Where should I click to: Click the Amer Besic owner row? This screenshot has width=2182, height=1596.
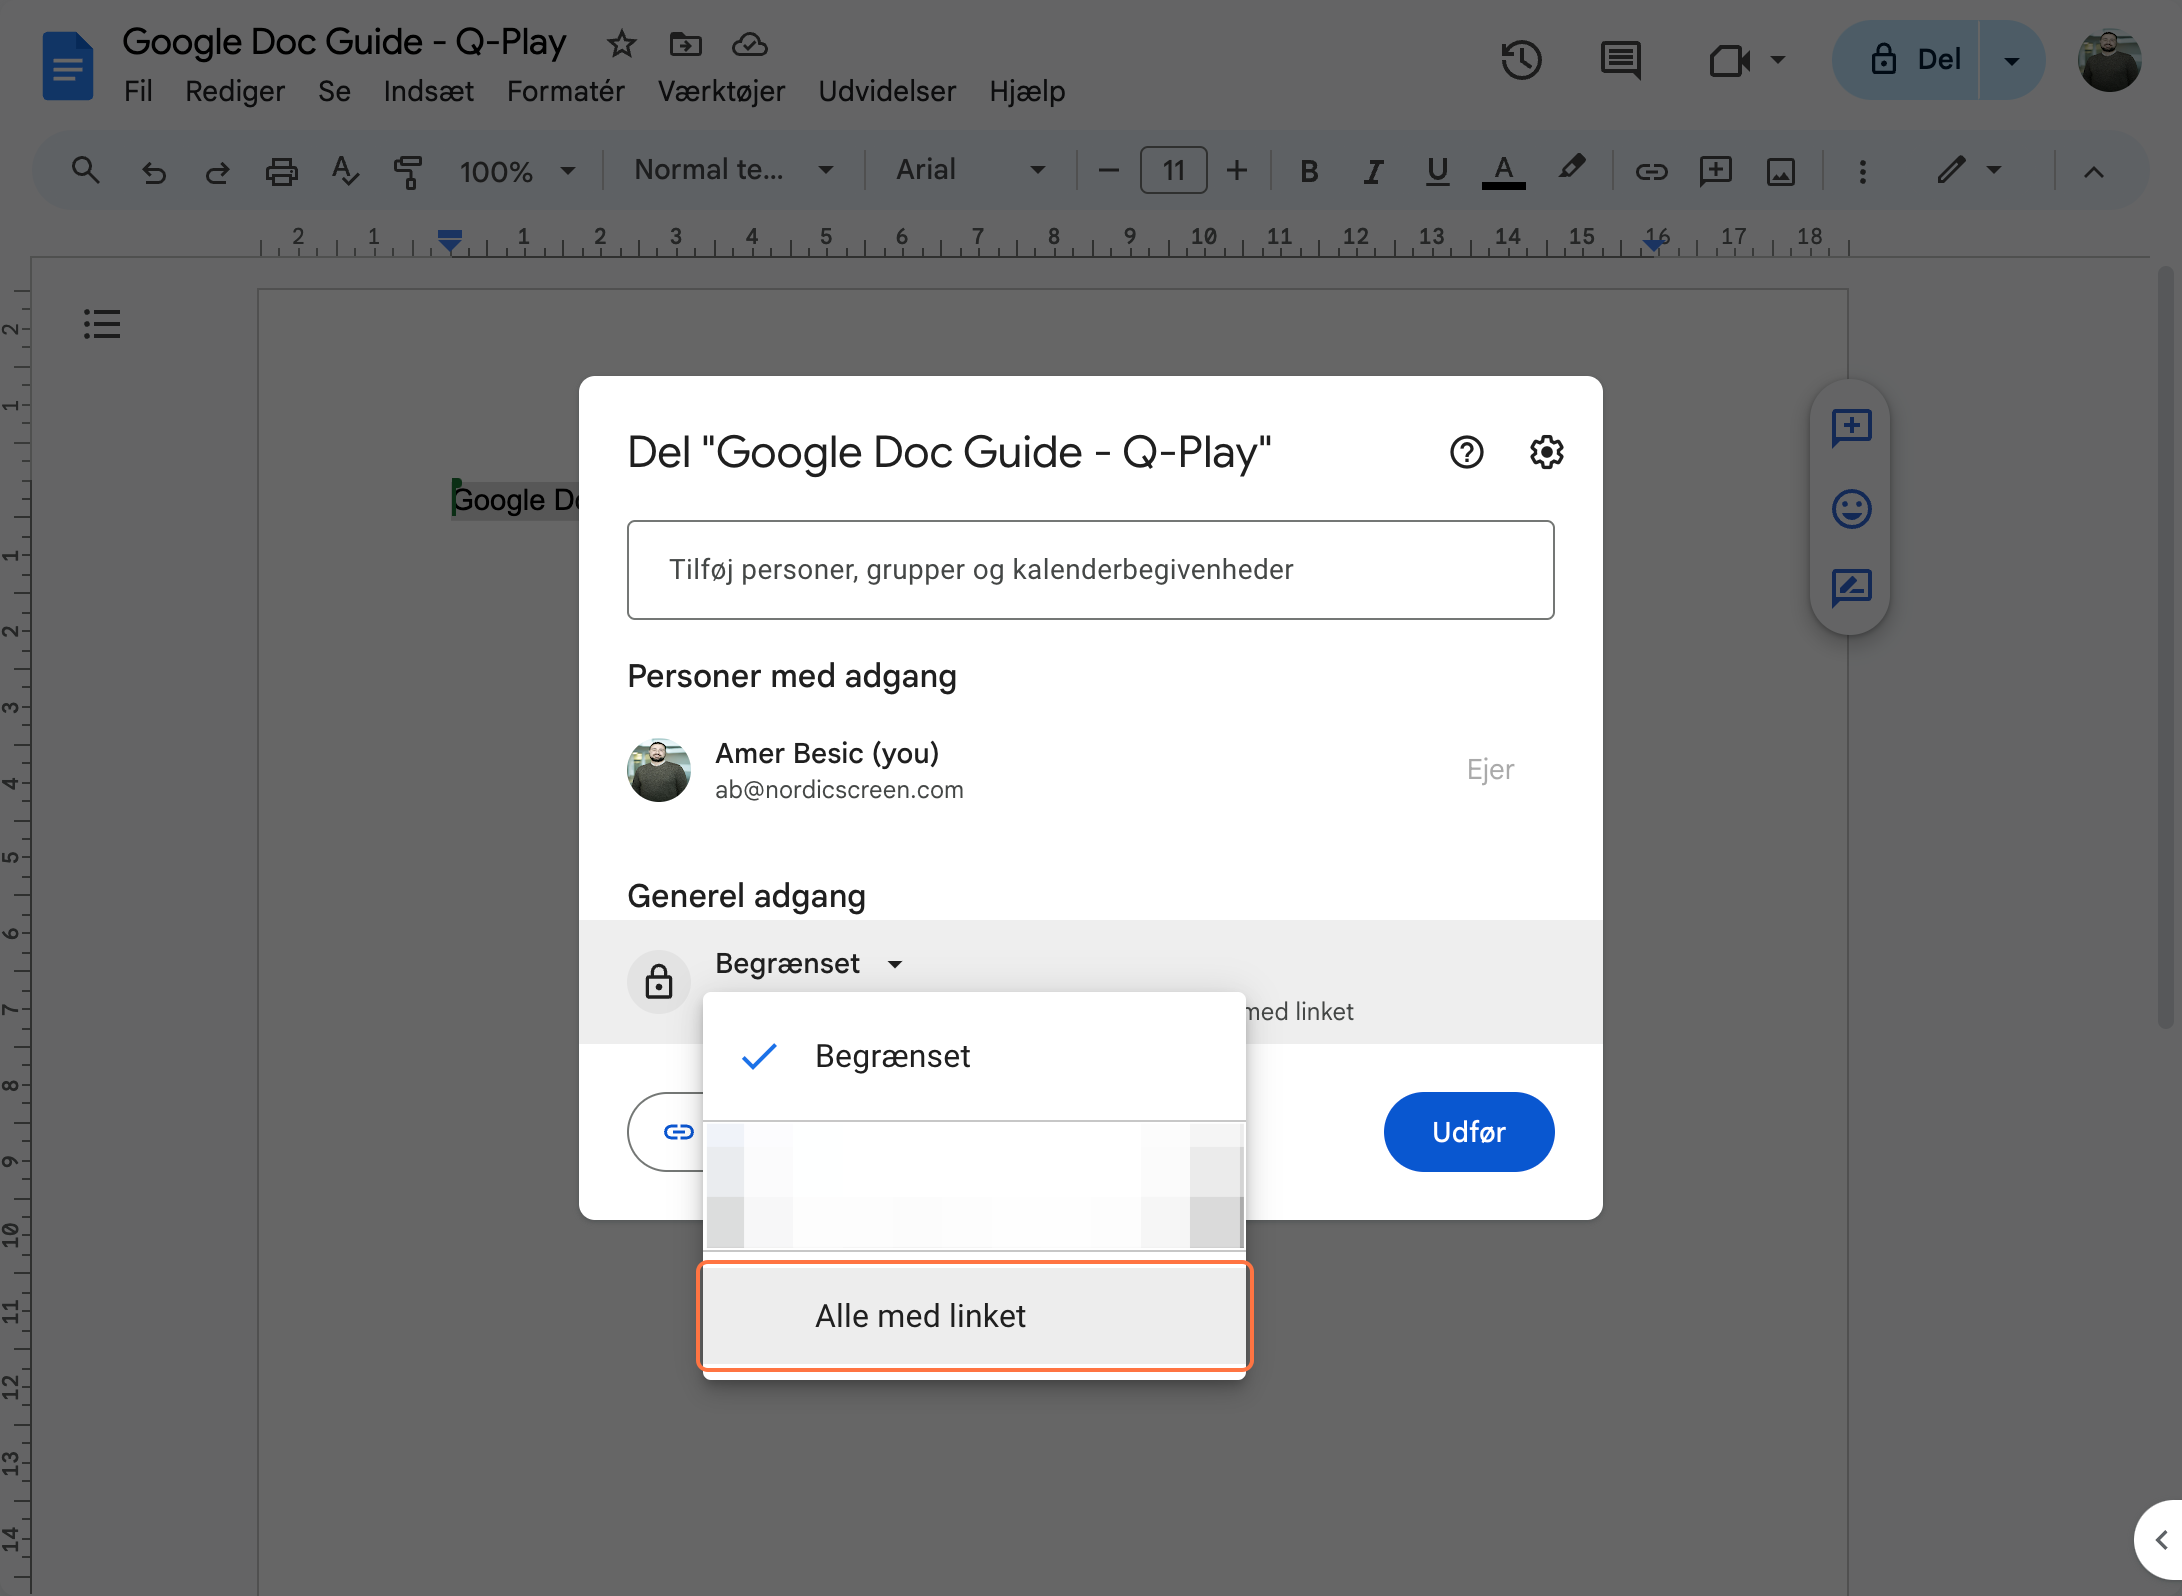click(x=1090, y=770)
